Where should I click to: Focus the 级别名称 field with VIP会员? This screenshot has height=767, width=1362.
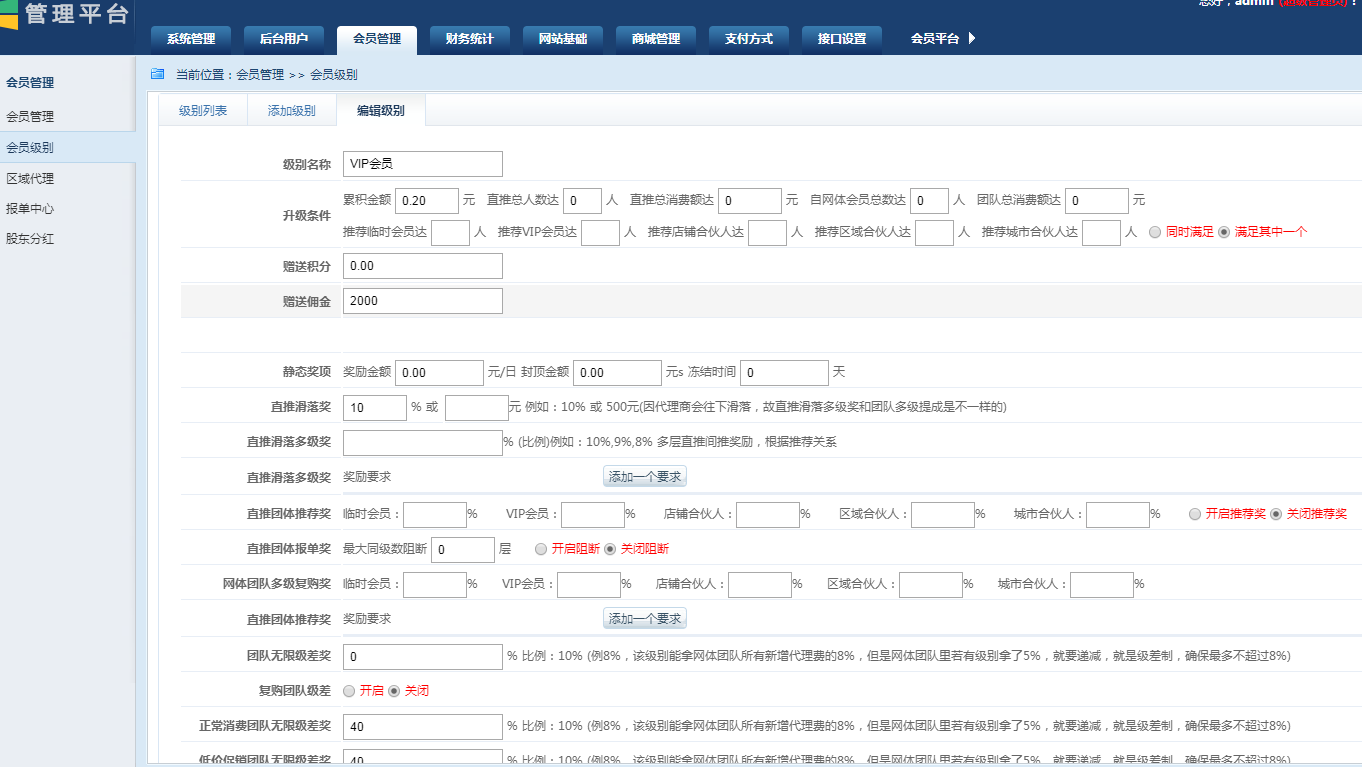[423, 164]
